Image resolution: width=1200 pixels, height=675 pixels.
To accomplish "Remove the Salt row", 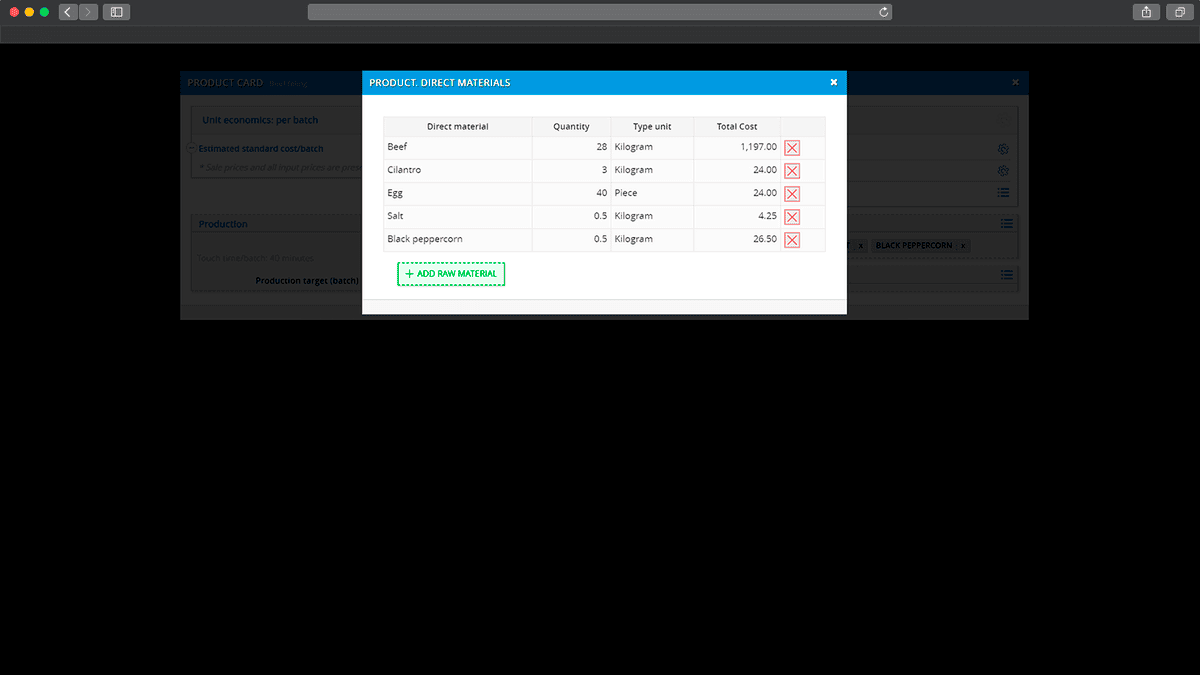I will click(792, 217).
